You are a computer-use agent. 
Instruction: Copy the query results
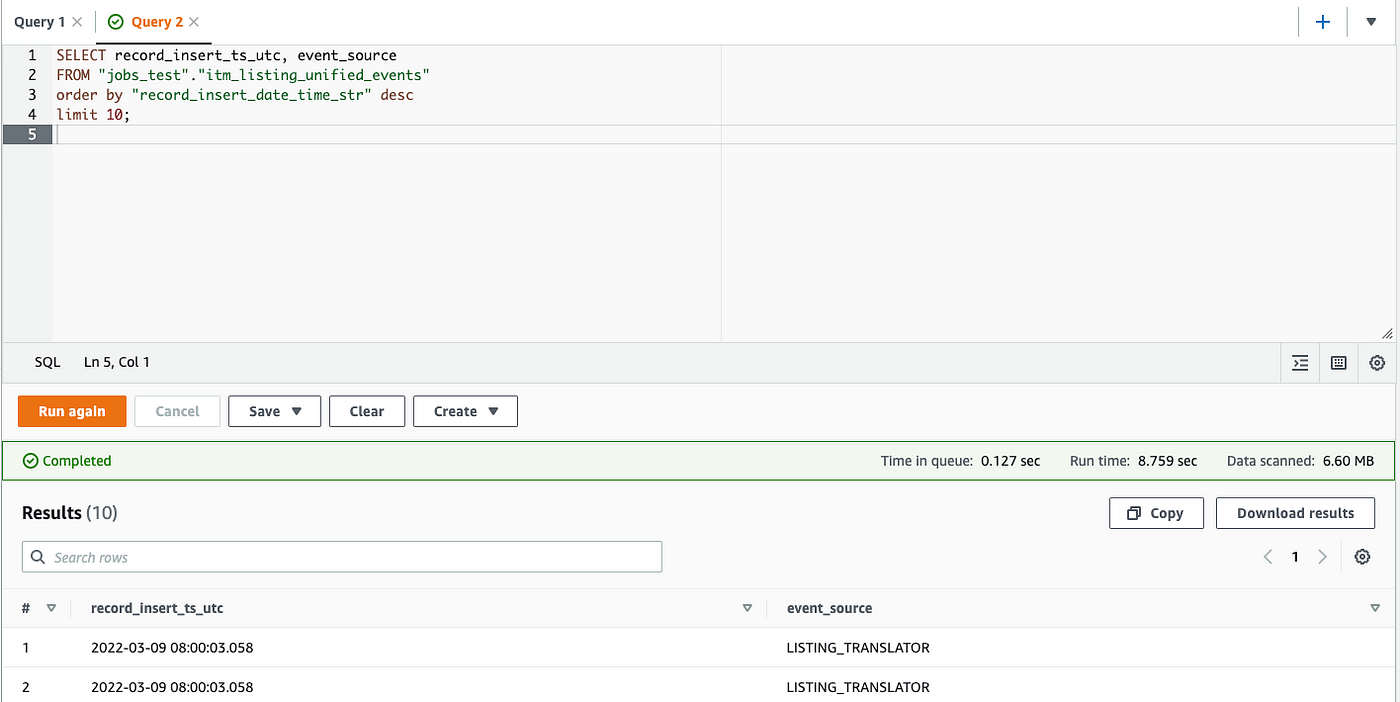point(1156,513)
